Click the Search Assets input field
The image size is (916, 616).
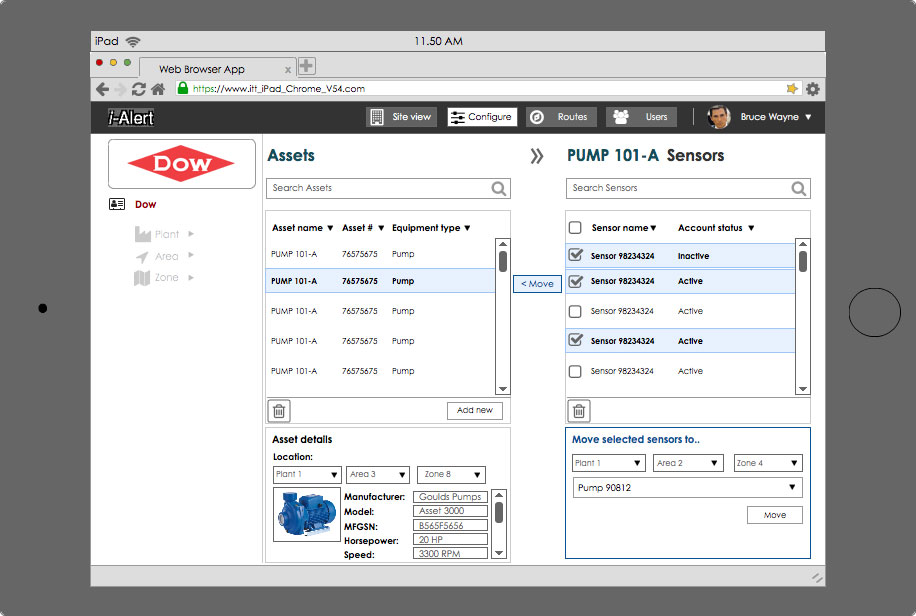378,188
